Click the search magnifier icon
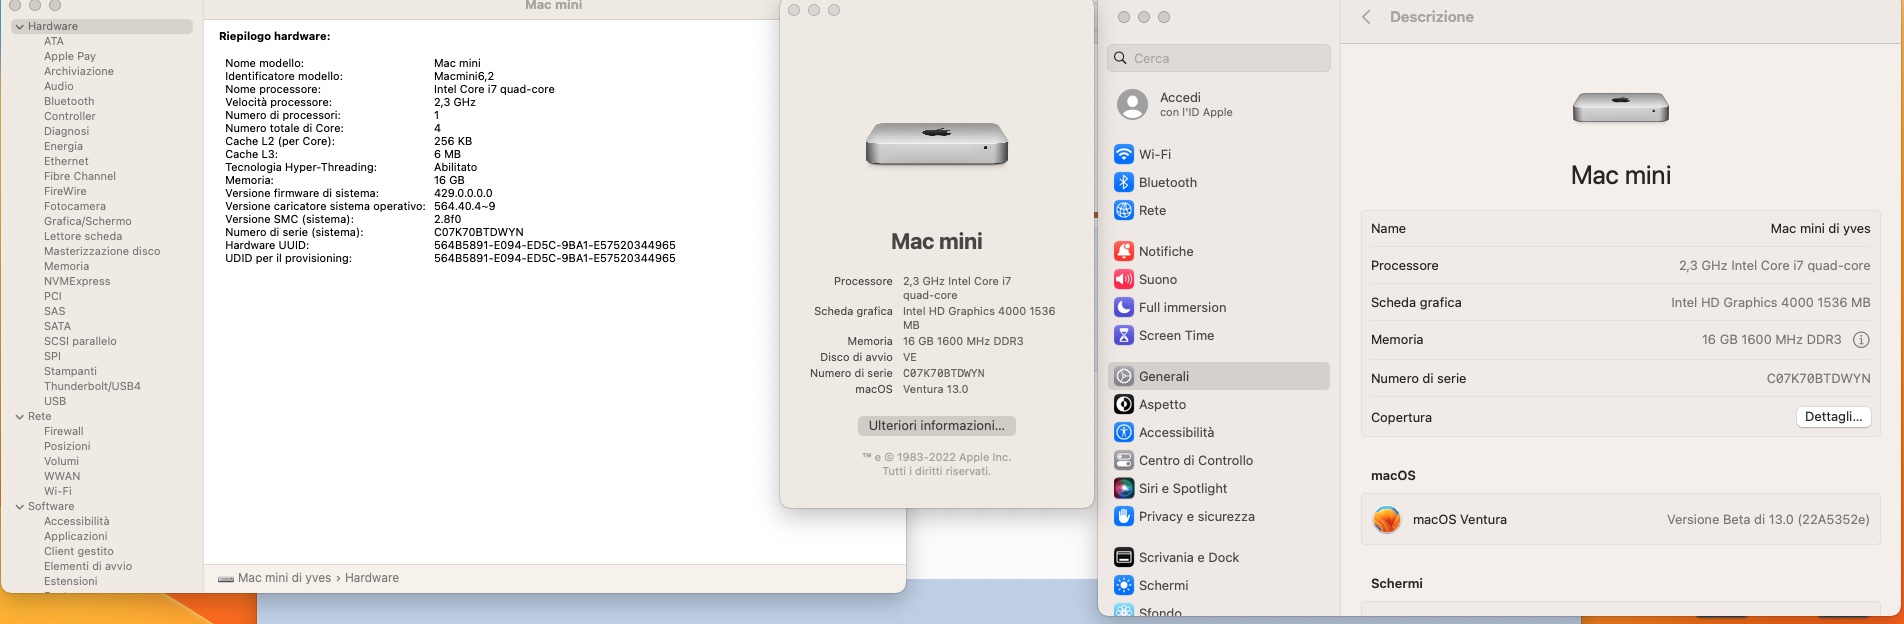The height and width of the screenshot is (624, 1904). click(x=1121, y=58)
